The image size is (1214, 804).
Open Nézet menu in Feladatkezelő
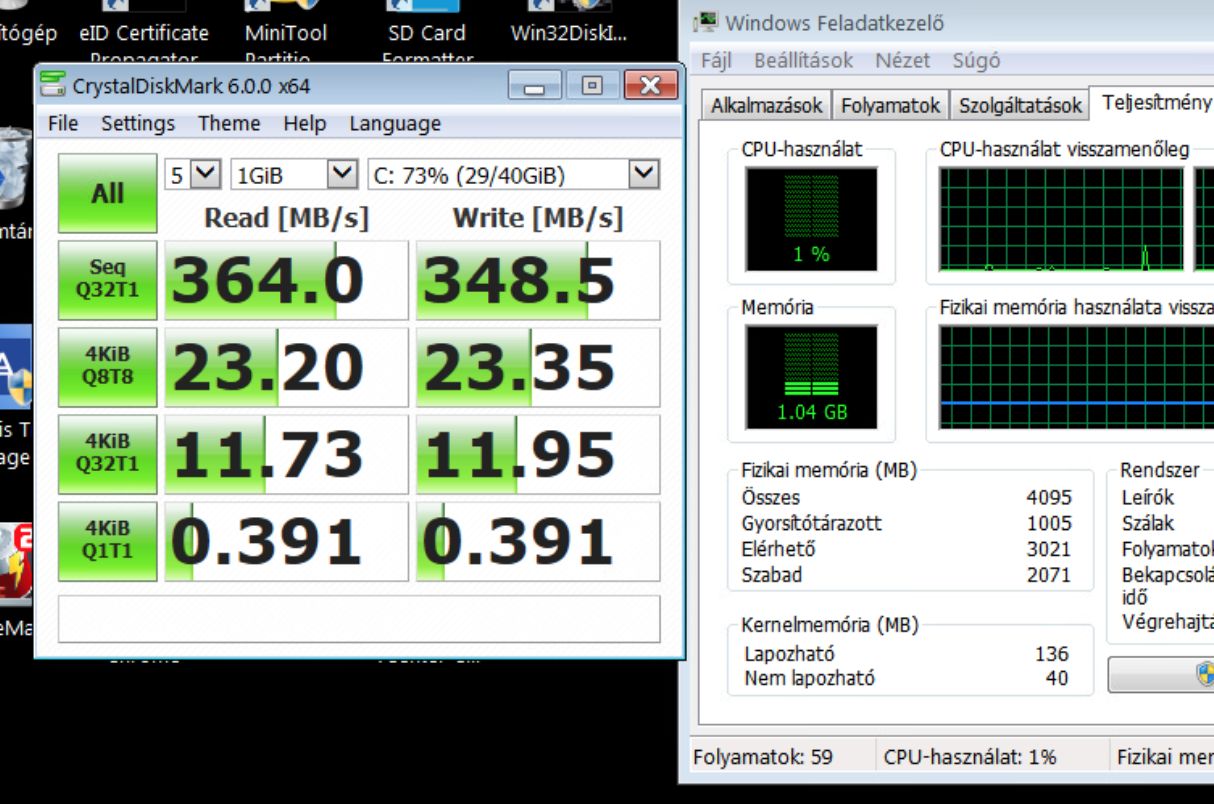(x=902, y=60)
